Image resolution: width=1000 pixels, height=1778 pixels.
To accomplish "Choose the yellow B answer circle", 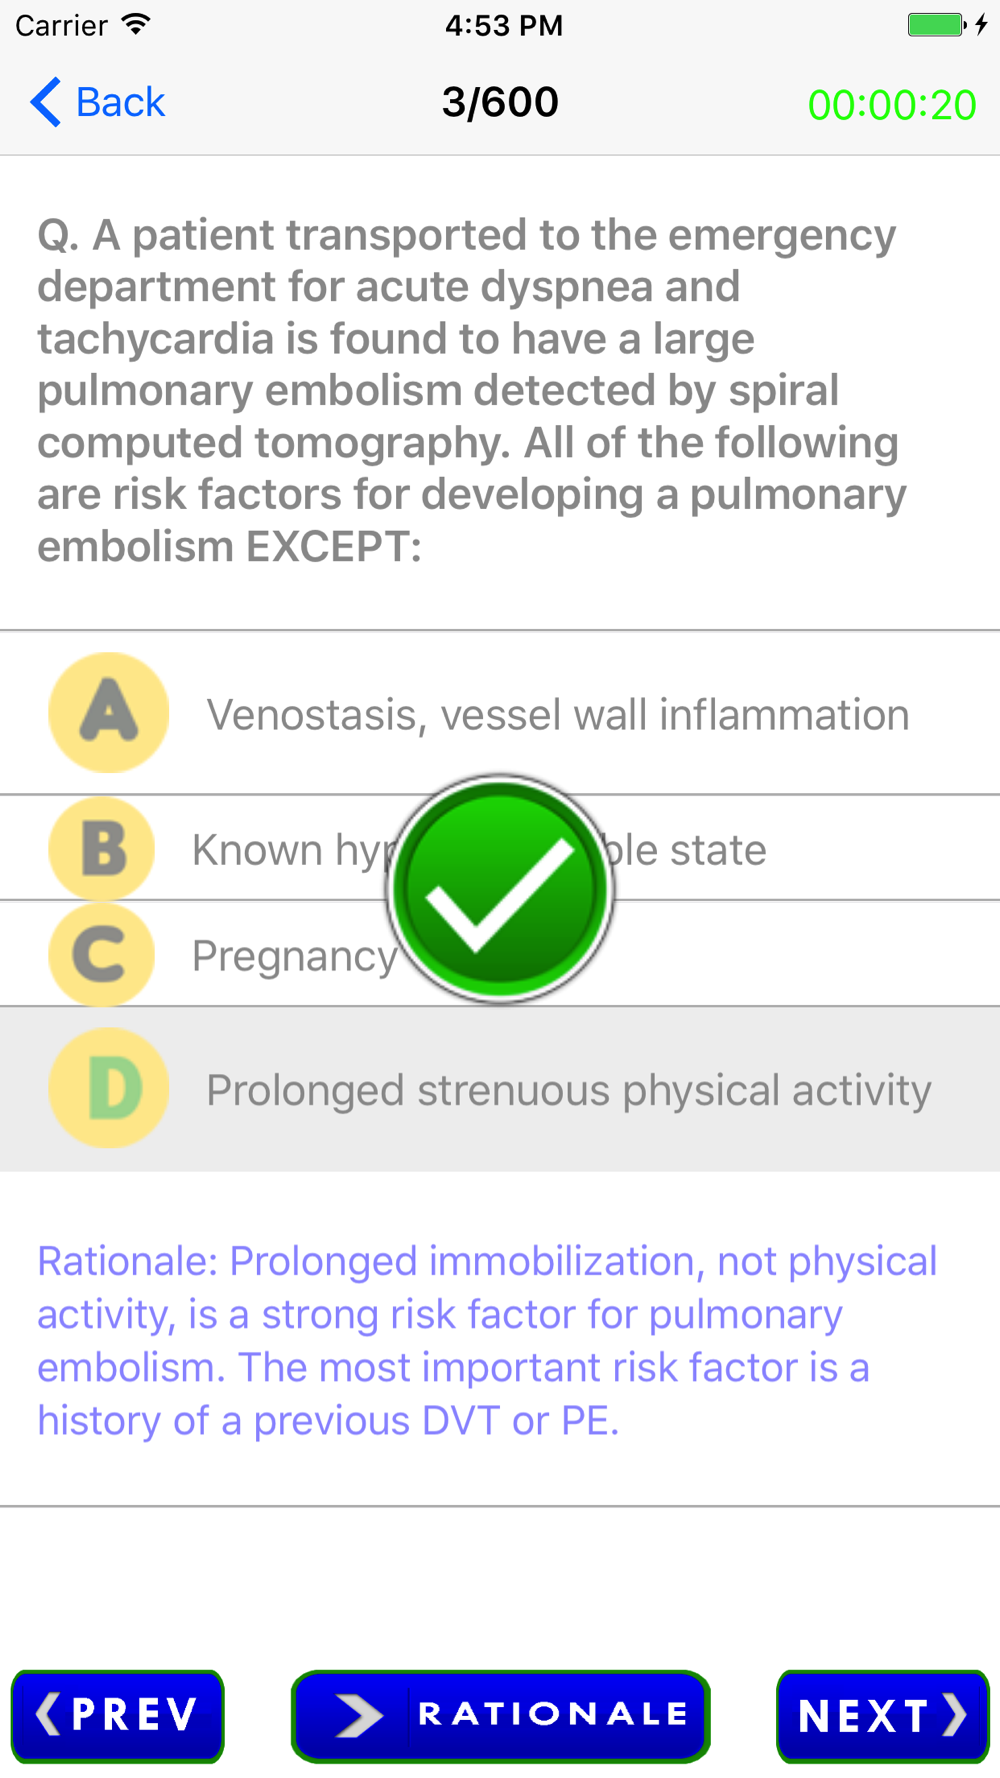I will [102, 849].
